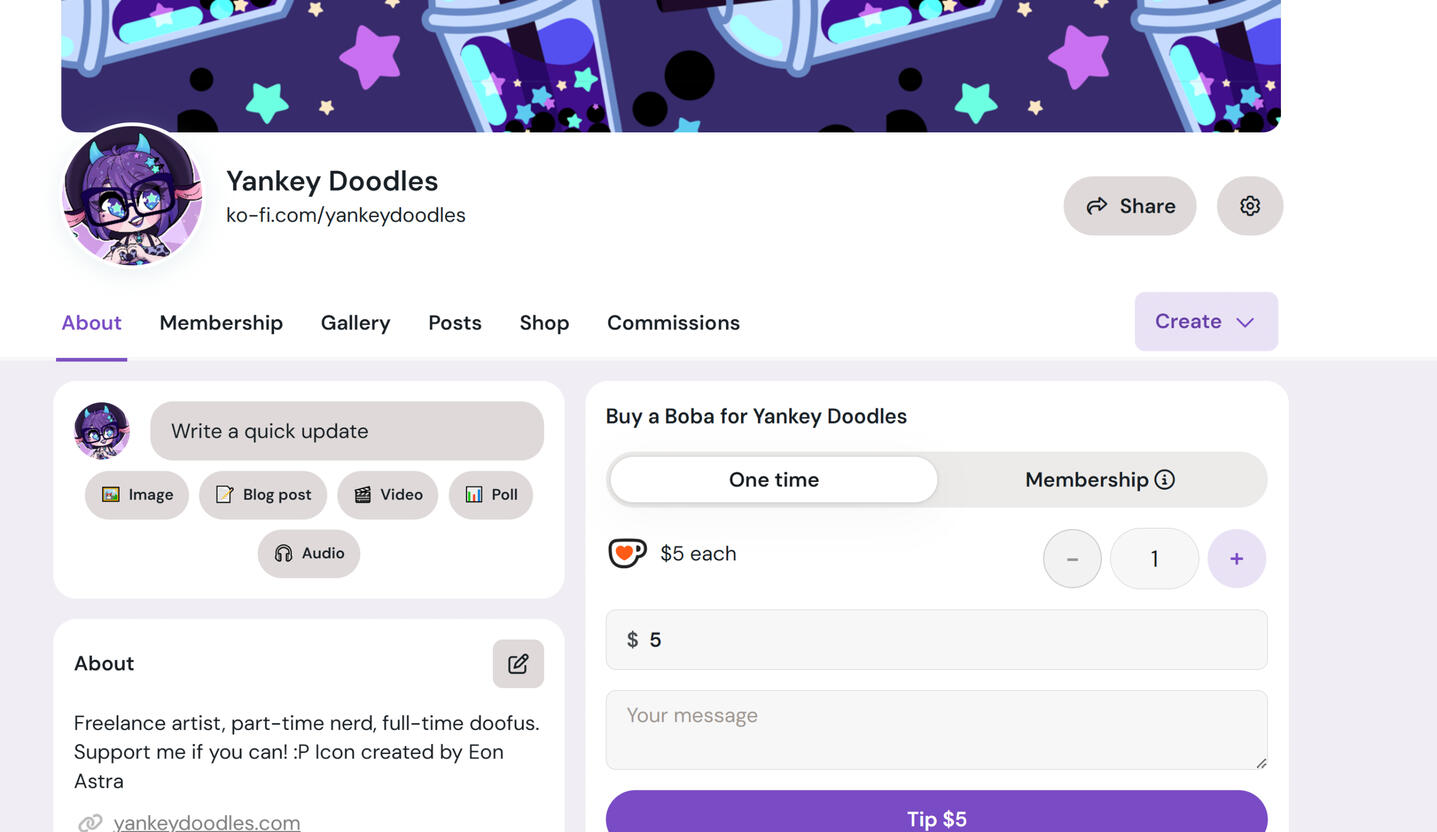Viewport: 1437px width, 832px height.
Task: Click the plus to increase boba quantity
Action: (1236, 558)
